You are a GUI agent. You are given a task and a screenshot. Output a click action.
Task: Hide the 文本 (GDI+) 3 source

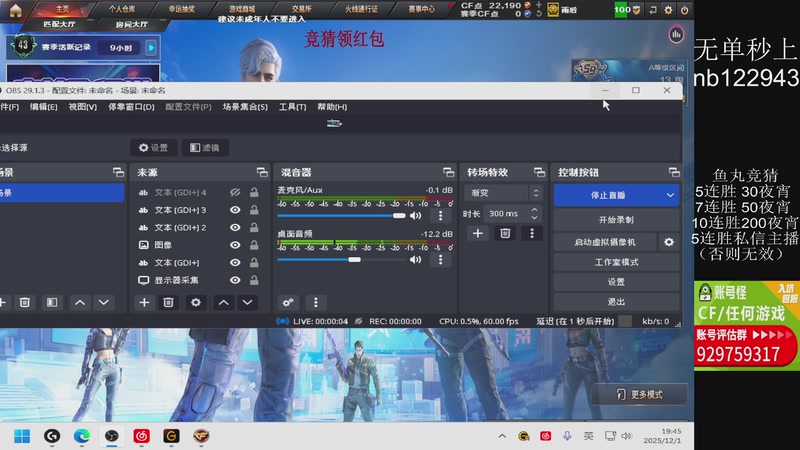[235, 210]
